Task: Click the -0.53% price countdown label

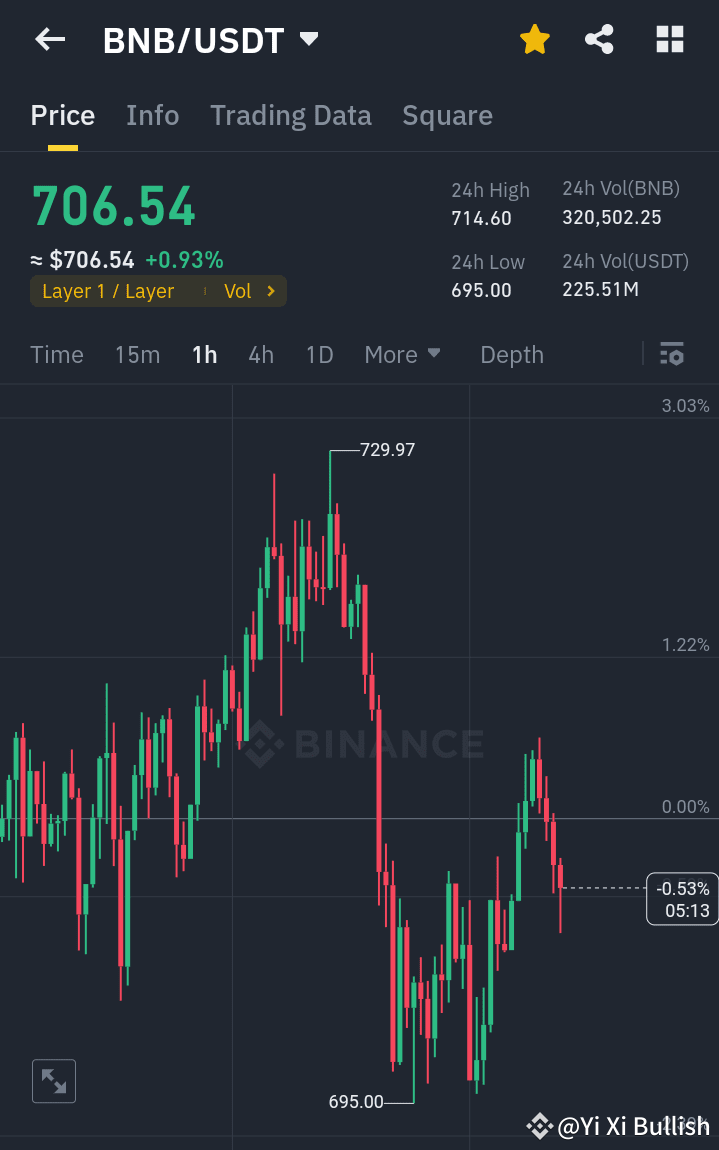Action: pyautogui.click(x=684, y=898)
